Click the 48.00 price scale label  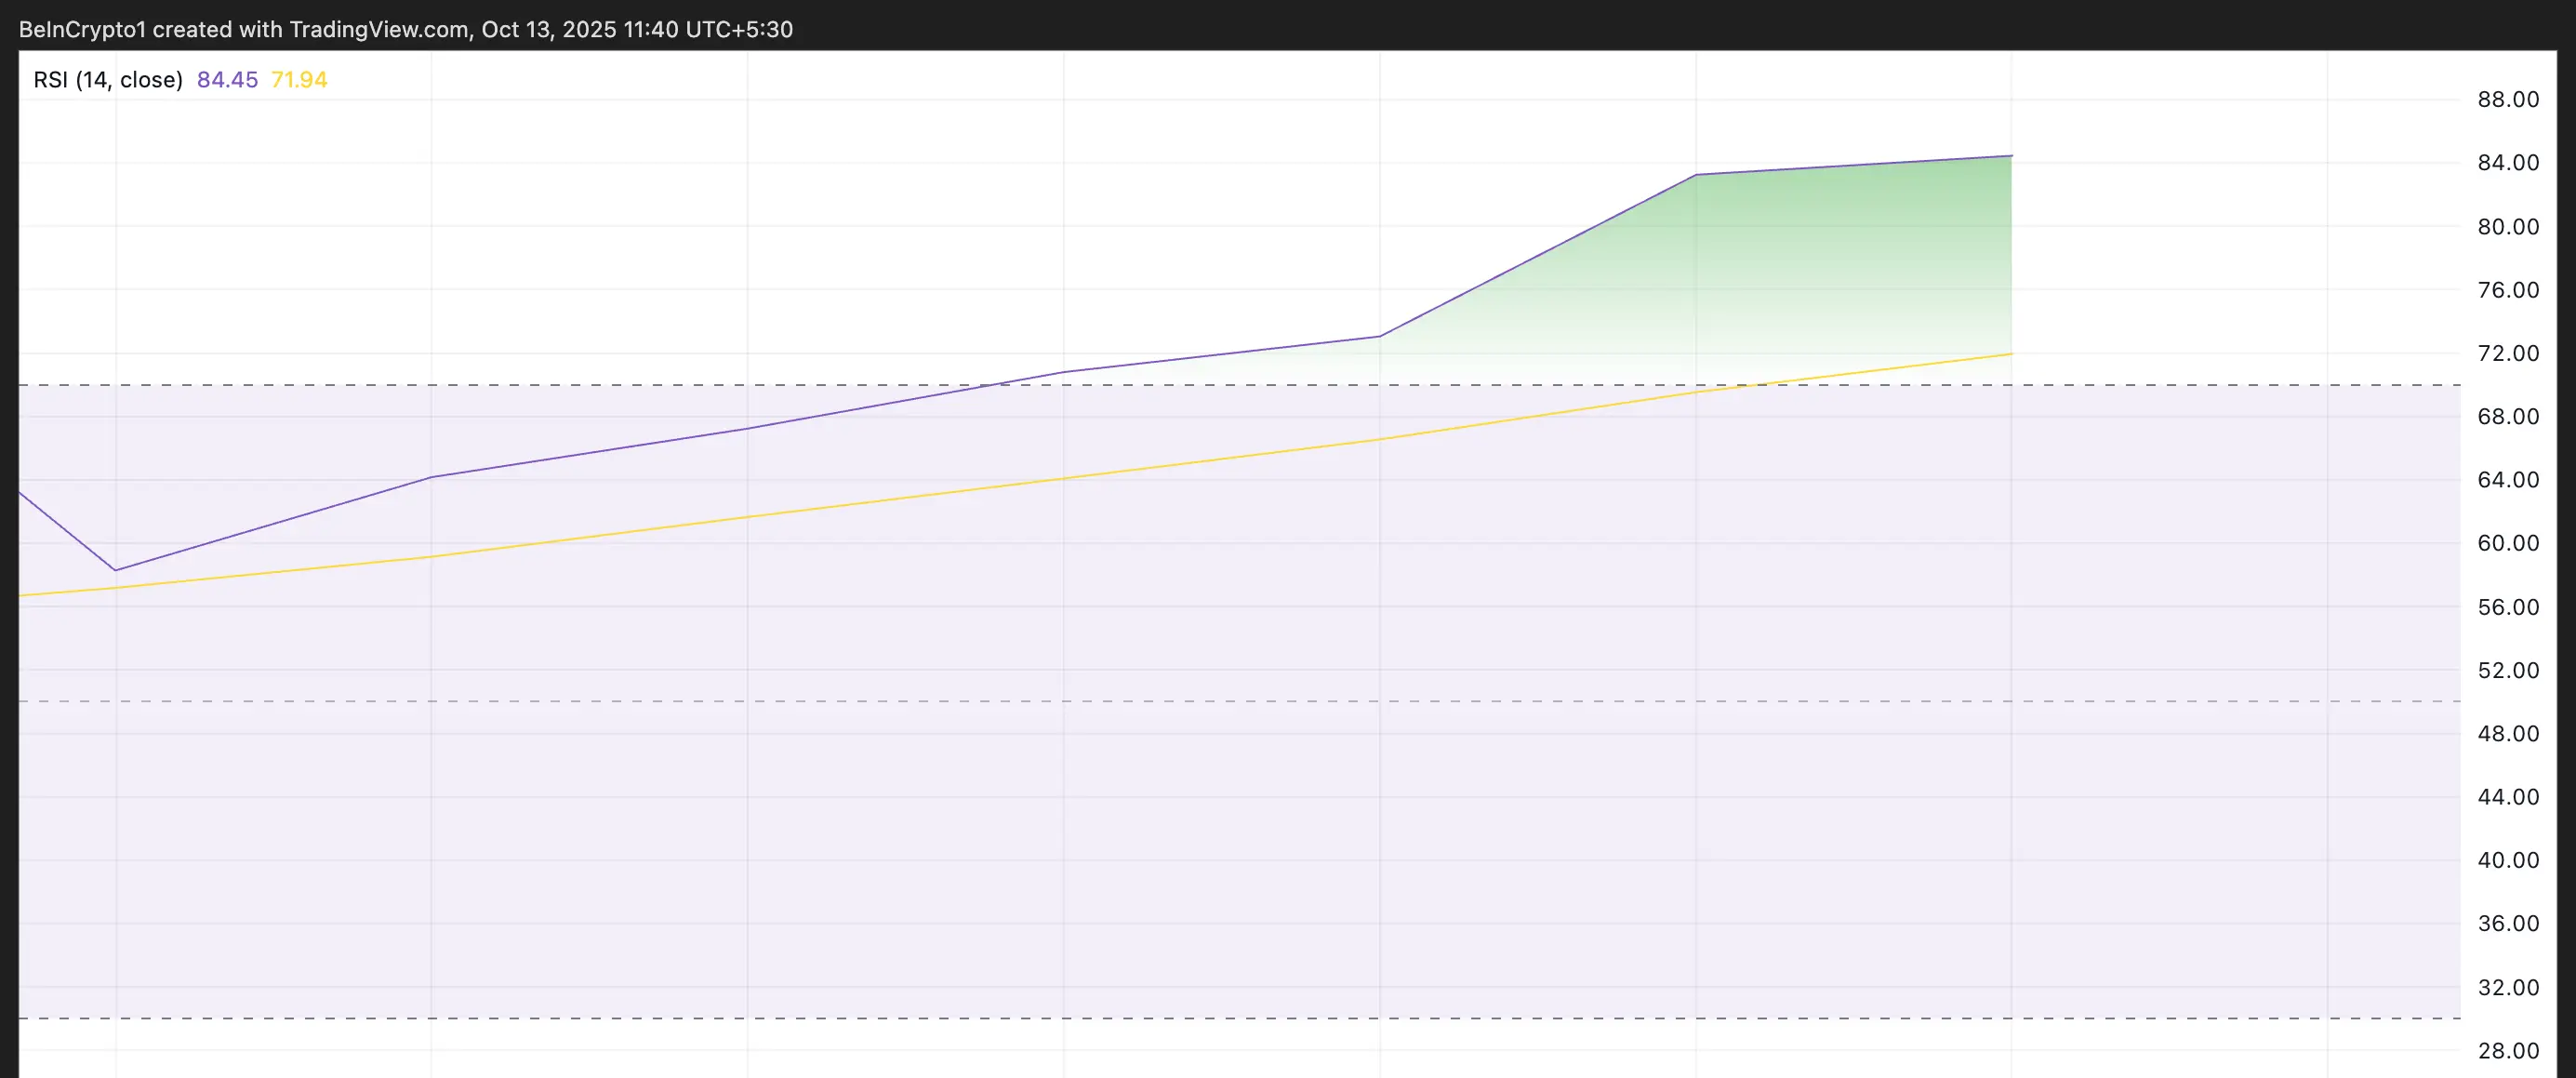pos(2508,734)
